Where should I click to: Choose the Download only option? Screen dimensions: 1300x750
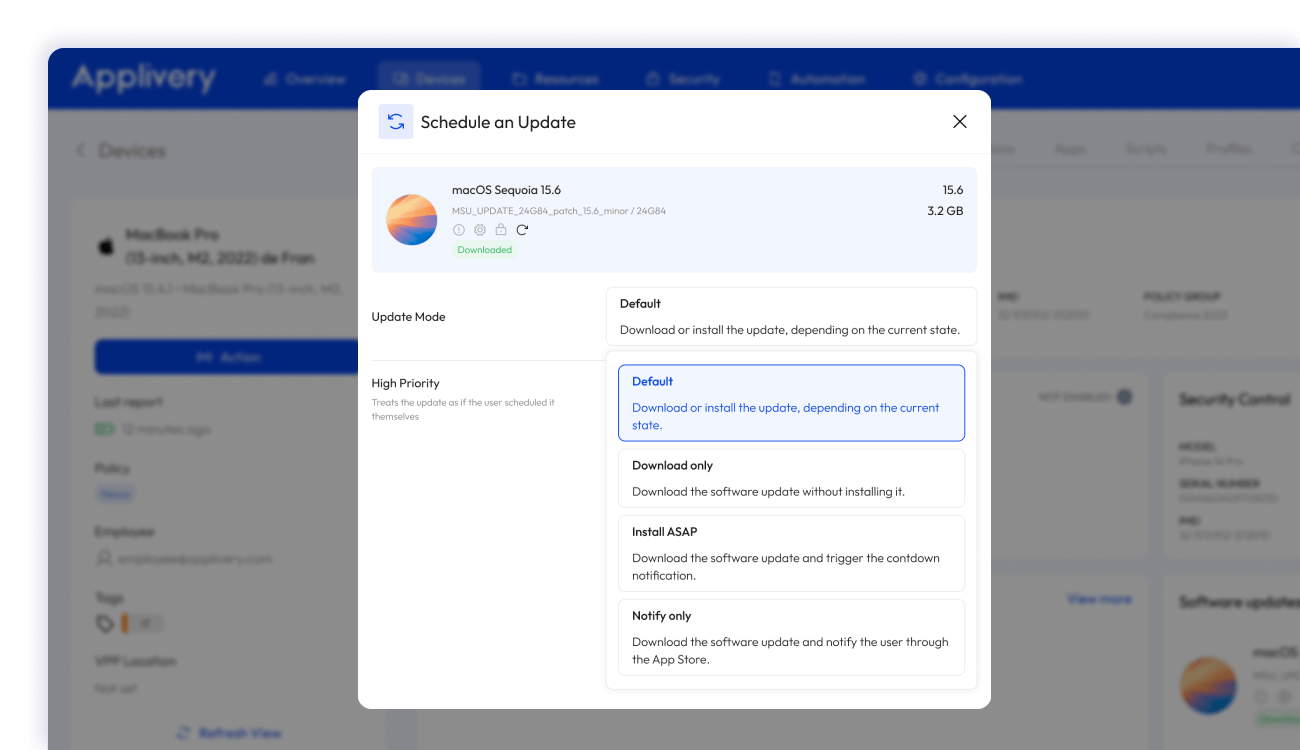click(x=790, y=478)
